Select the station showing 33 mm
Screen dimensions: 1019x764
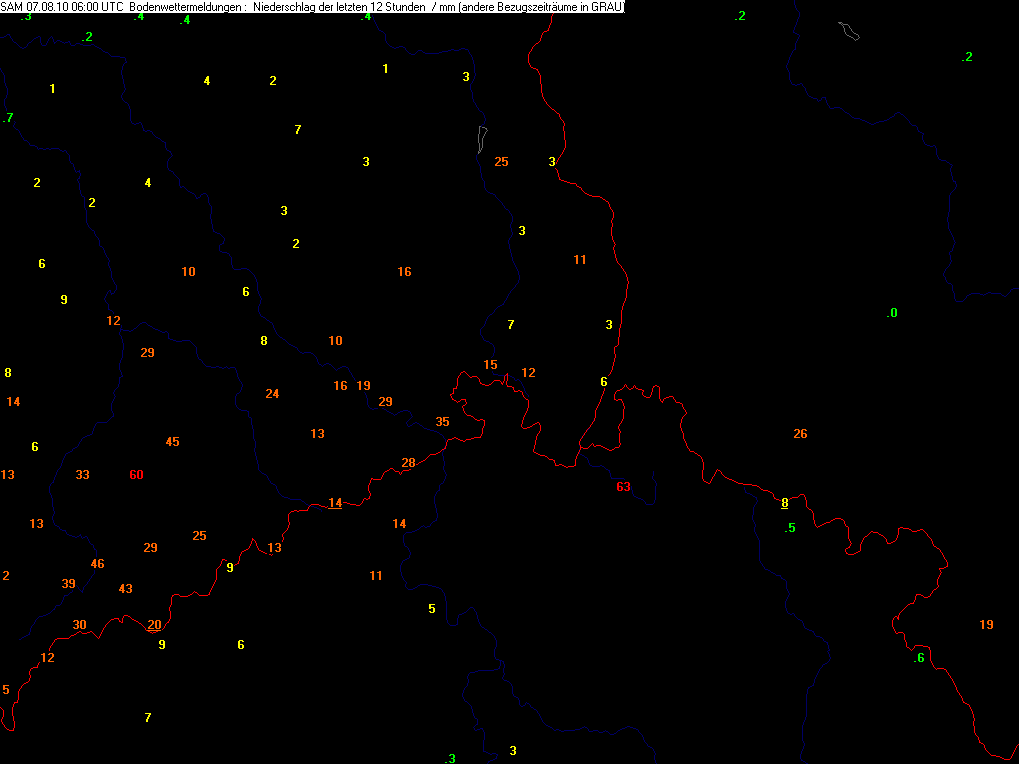coord(83,475)
